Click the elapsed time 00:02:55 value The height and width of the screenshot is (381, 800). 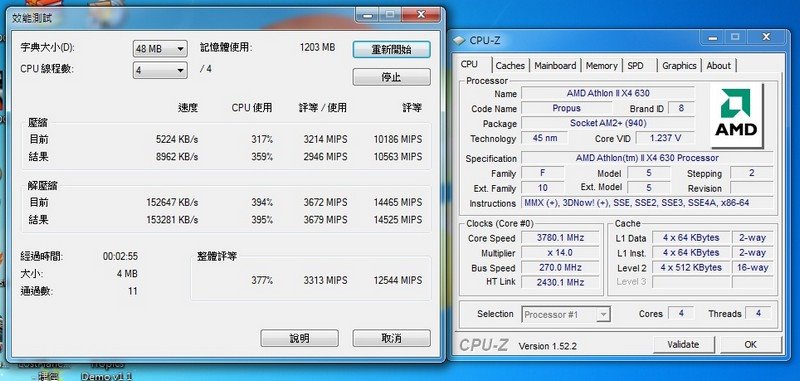(120, 256)
